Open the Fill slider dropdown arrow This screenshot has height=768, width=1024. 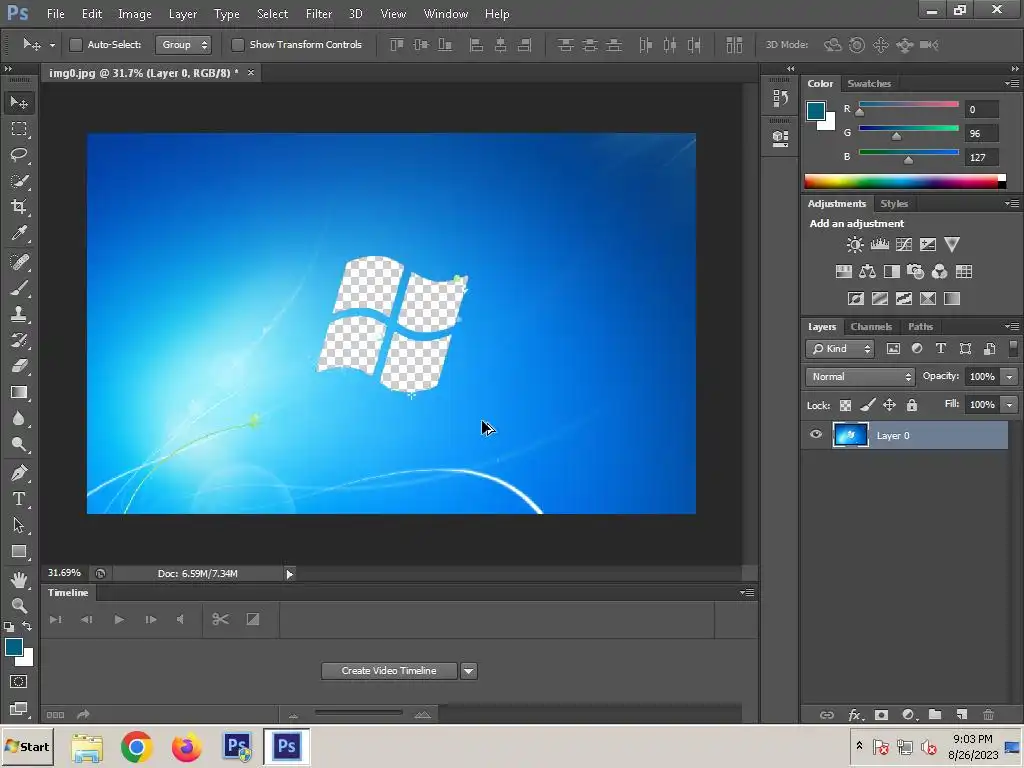tap(1009, 405)
